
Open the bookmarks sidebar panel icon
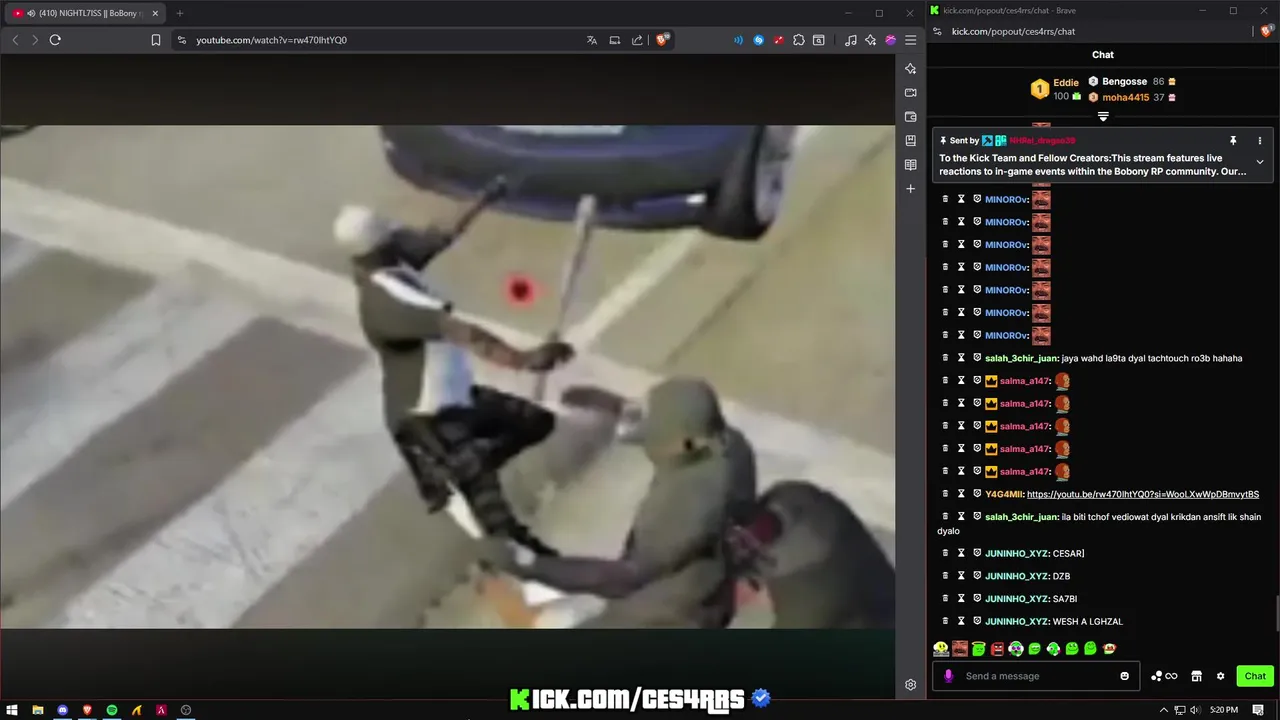[910, 141]
